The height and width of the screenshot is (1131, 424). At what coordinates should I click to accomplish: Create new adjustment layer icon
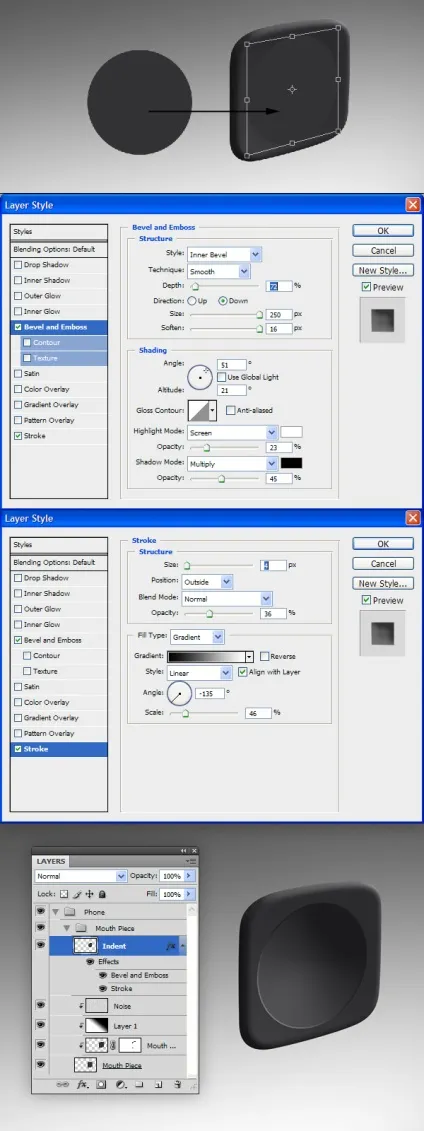120,1084
